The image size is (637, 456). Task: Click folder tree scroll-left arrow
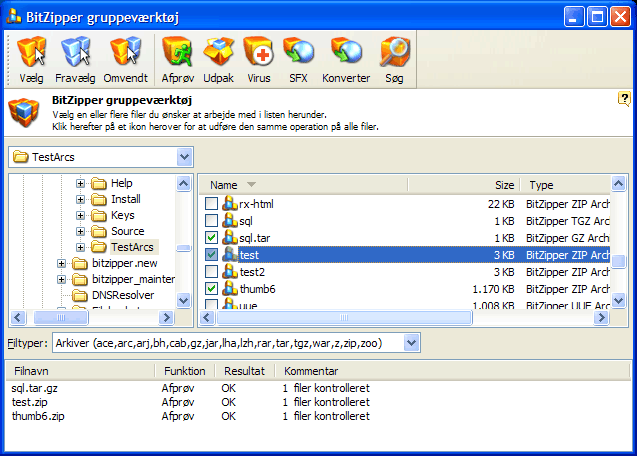click(18, 317)
